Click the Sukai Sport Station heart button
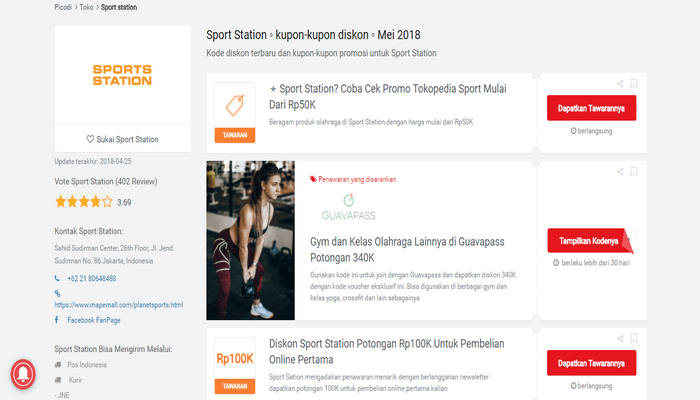The image size is (700, 400). point(122,139)
